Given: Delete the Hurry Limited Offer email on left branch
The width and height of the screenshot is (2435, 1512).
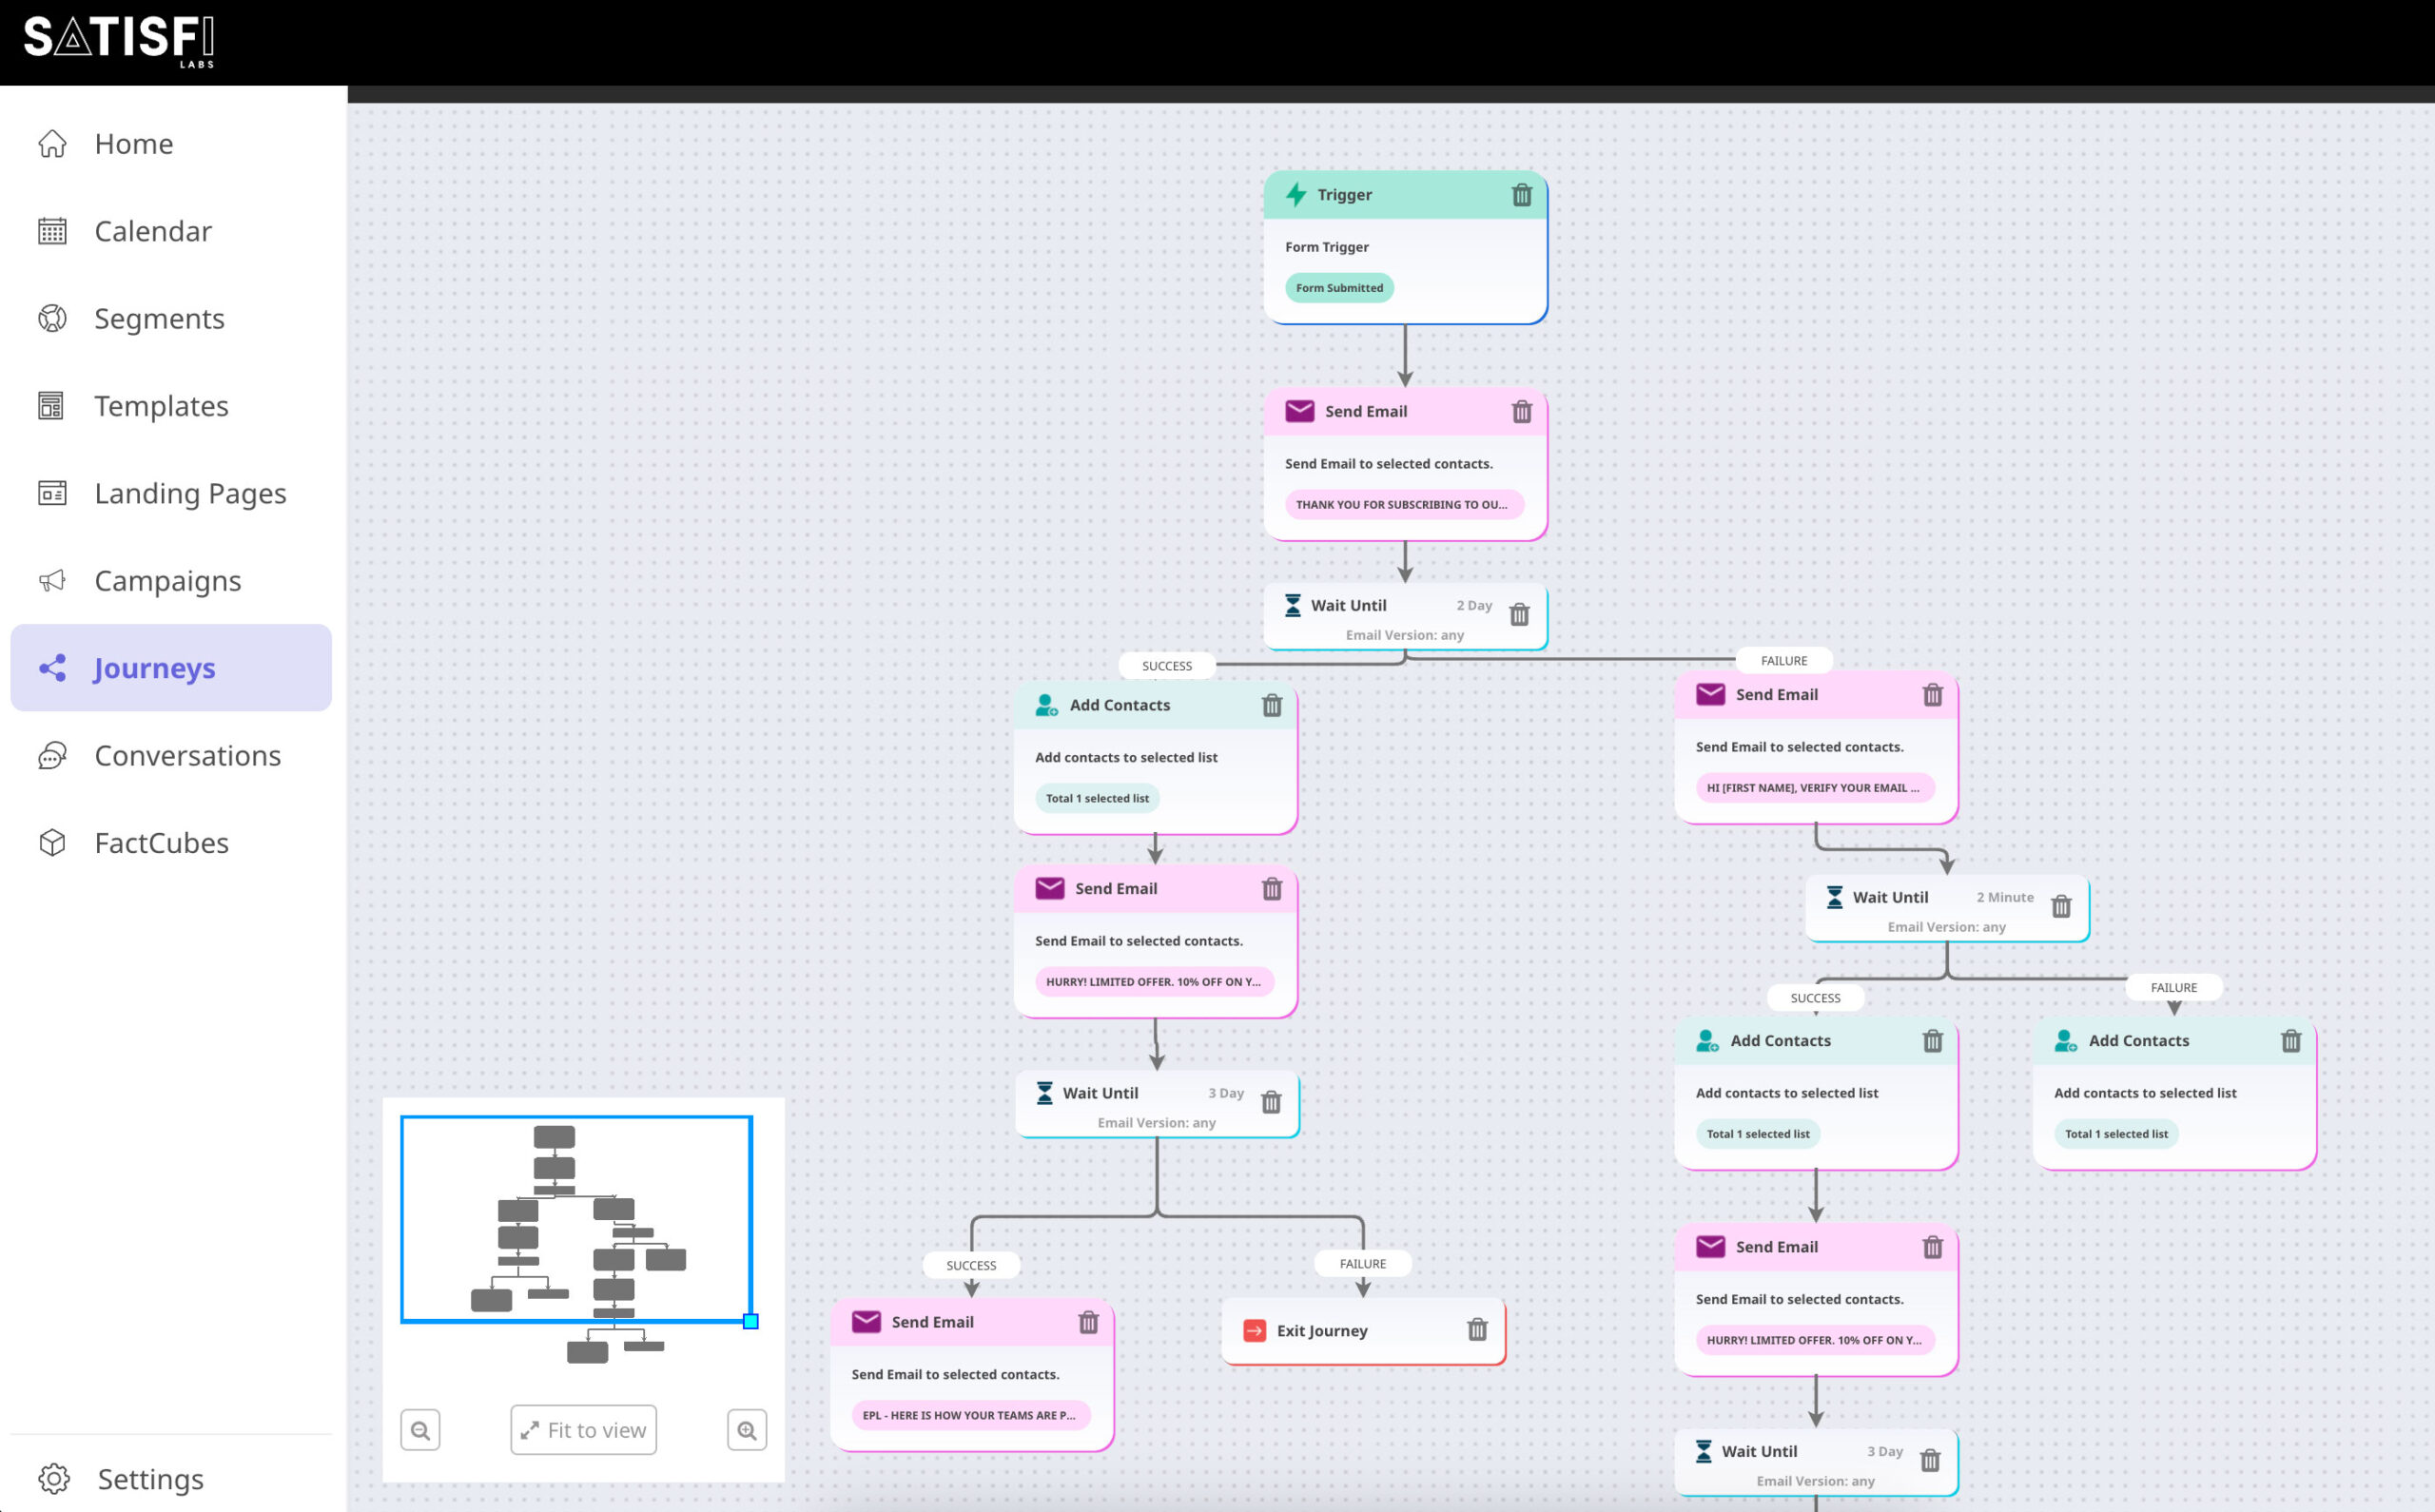Looking at the screenshot, I should [x=1271, y=889].
